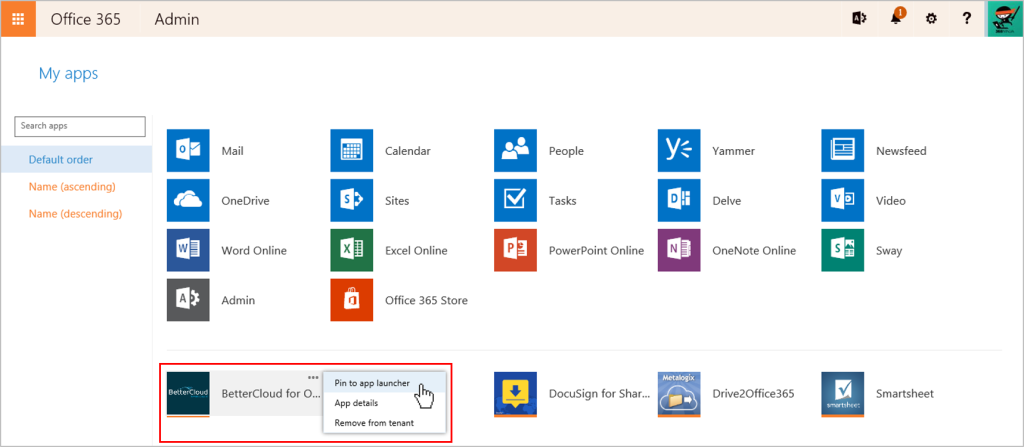Launch Excel Online tile
This screenshot has width=1024, height=447.
pos(351,250)
